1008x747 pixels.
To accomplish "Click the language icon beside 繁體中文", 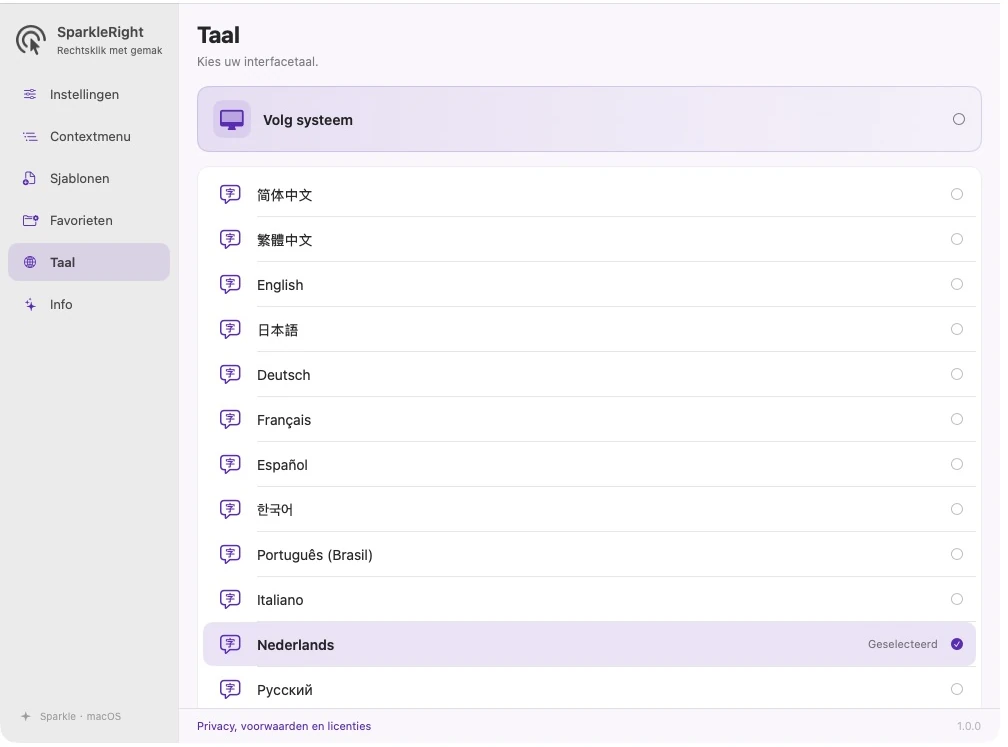I will 230,239.
